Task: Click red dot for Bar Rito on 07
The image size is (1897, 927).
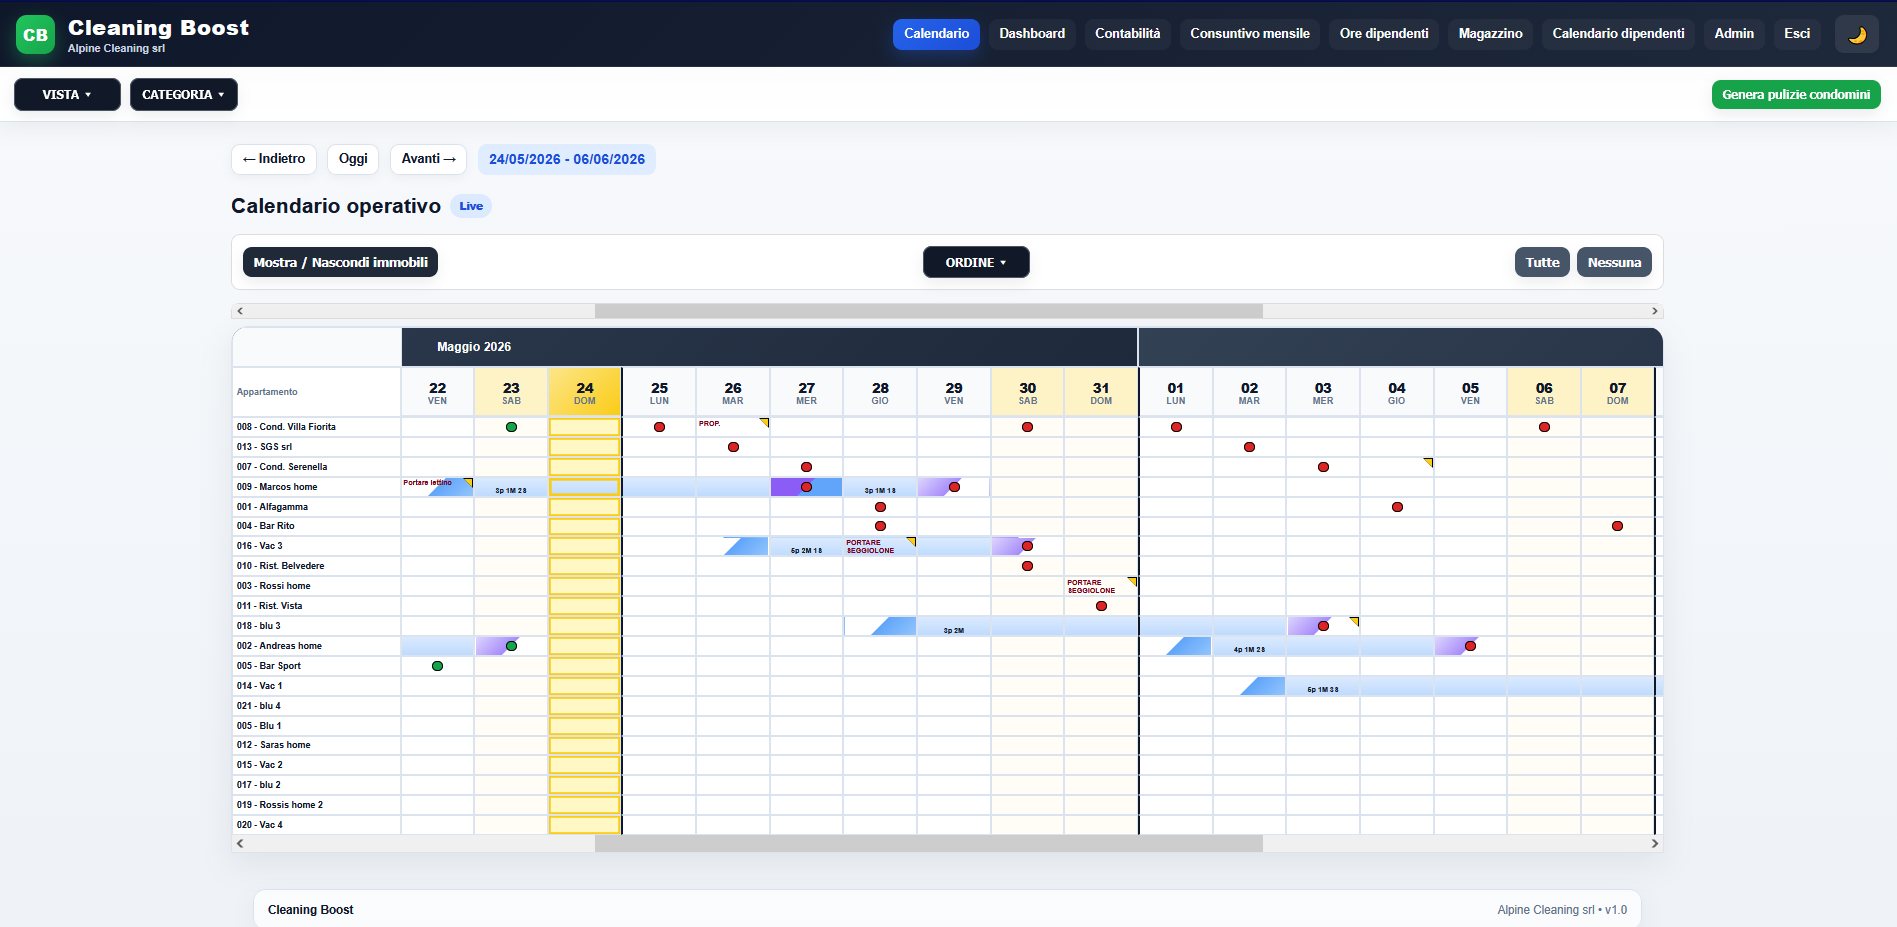Action: pyautogui.click(x=1617, y=526)
